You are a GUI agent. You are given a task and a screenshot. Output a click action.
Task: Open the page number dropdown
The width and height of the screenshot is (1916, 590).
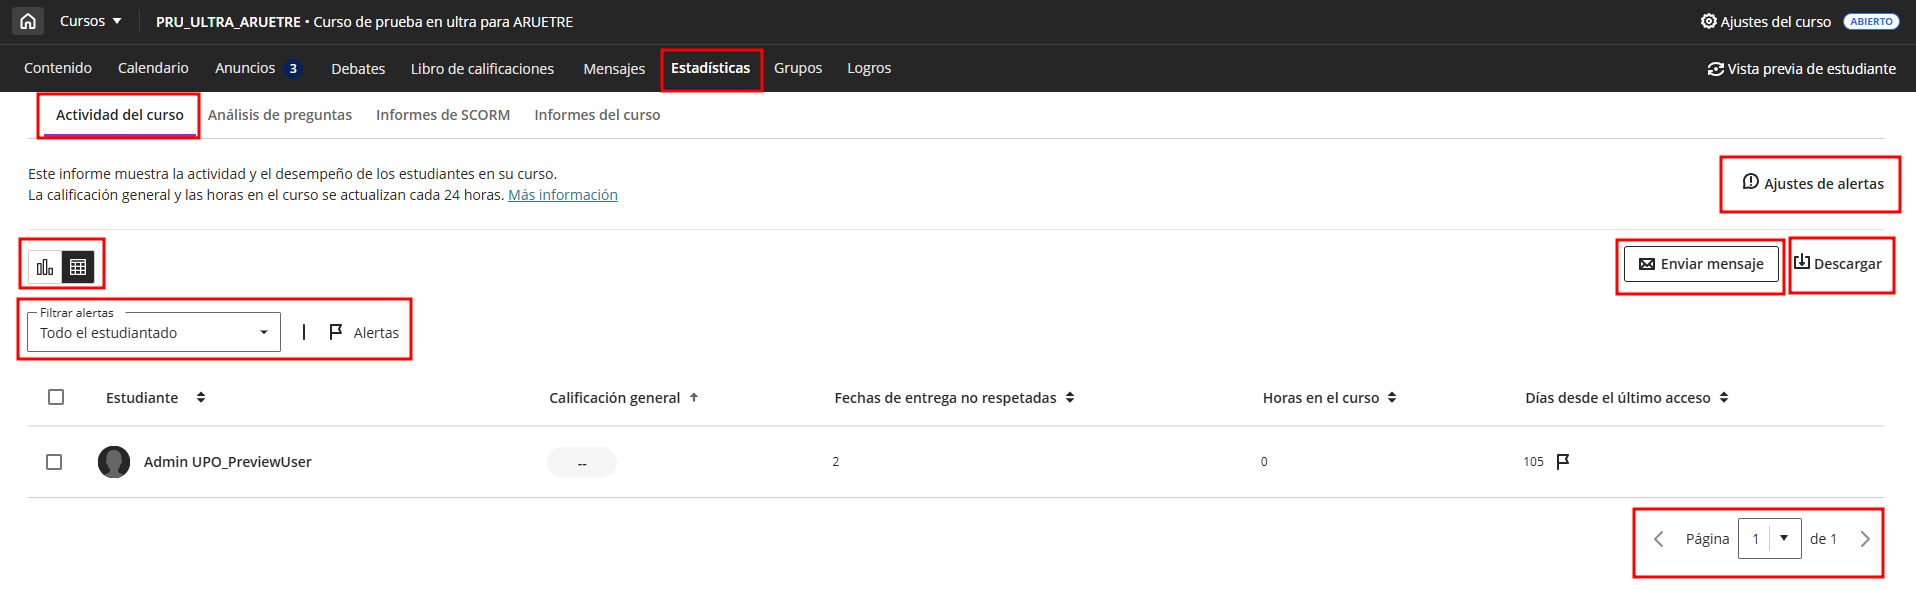[x=1783, y=538]
